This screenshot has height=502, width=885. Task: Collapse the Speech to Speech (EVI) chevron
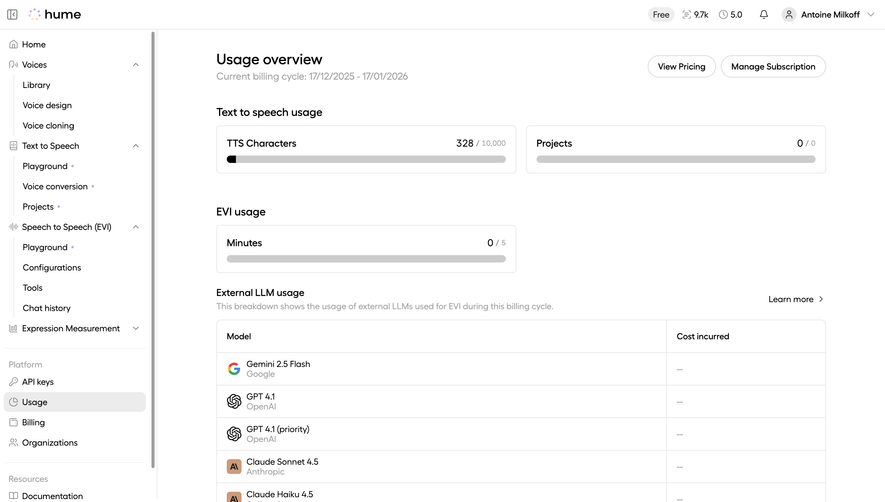135,227
